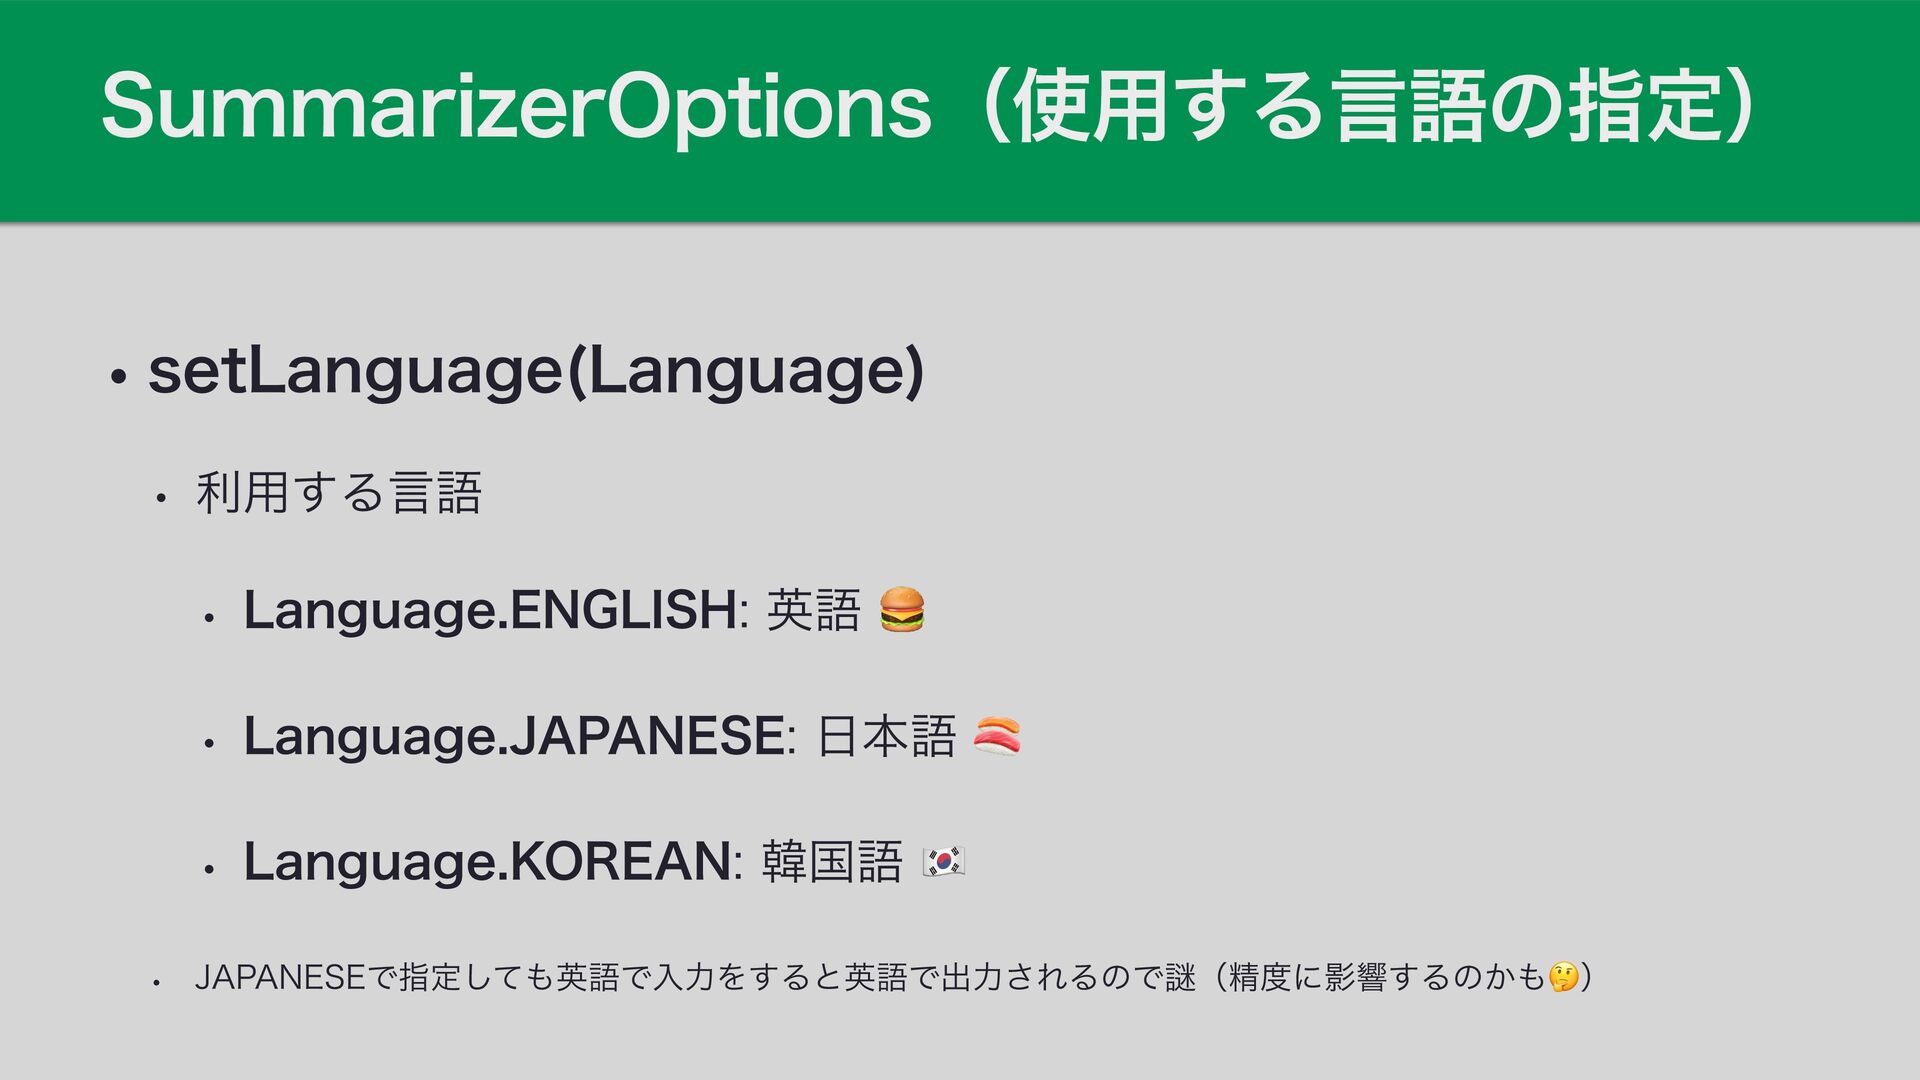This screenshot has width=1920, height=1080.
Task: Click the bullet dot before Language.KOREAN
Action: [208, 868]
